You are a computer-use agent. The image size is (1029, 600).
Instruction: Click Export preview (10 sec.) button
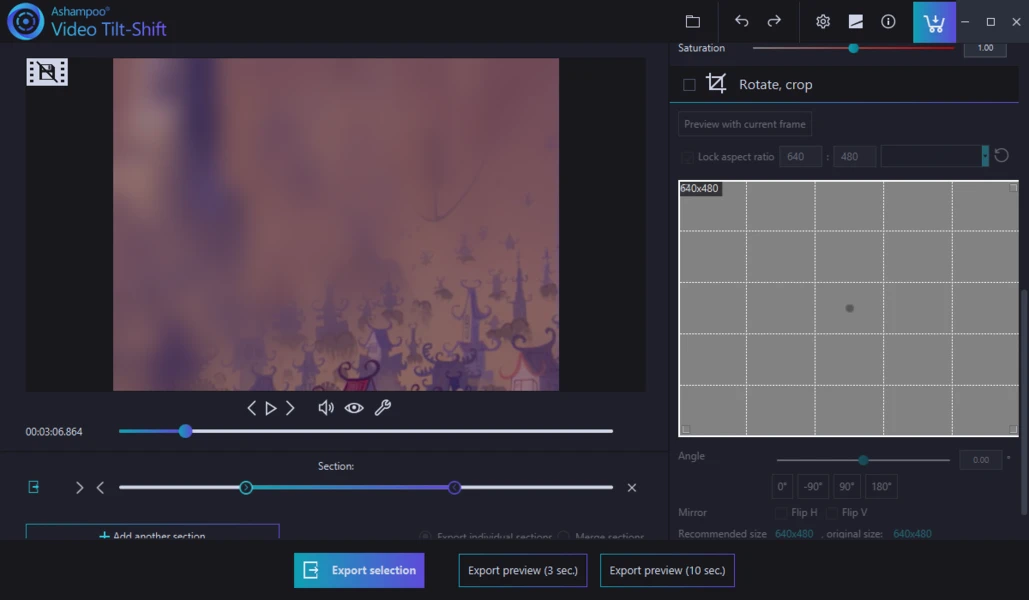click(667, 570)
